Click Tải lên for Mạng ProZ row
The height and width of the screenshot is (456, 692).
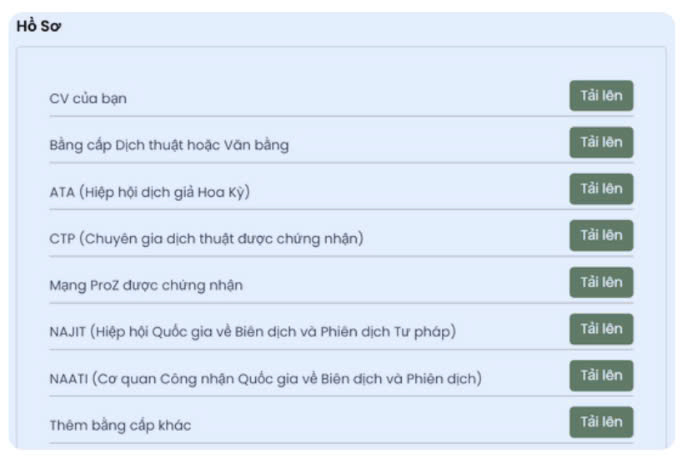pos(601,283)
